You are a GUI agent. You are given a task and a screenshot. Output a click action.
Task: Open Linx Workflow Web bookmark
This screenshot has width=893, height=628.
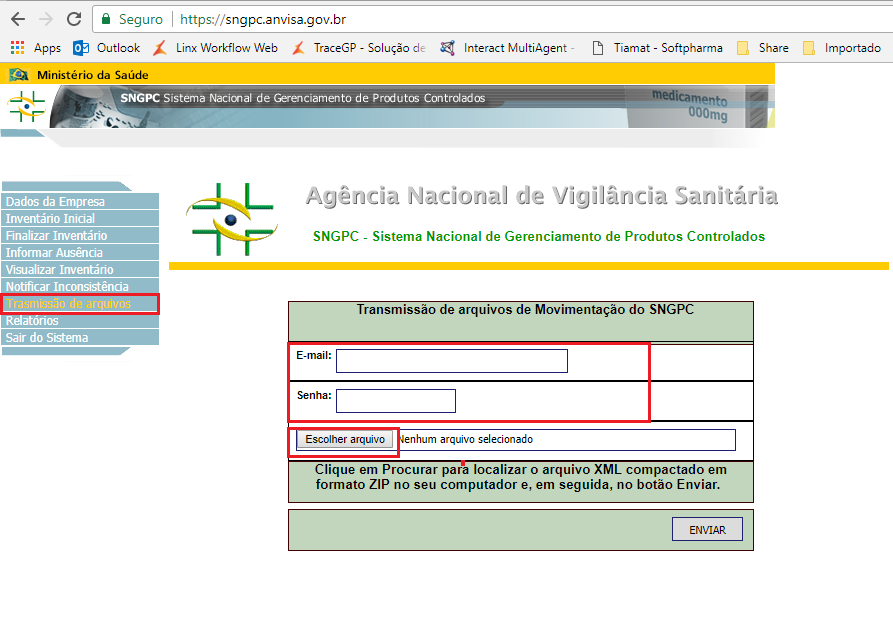[215, 48]
